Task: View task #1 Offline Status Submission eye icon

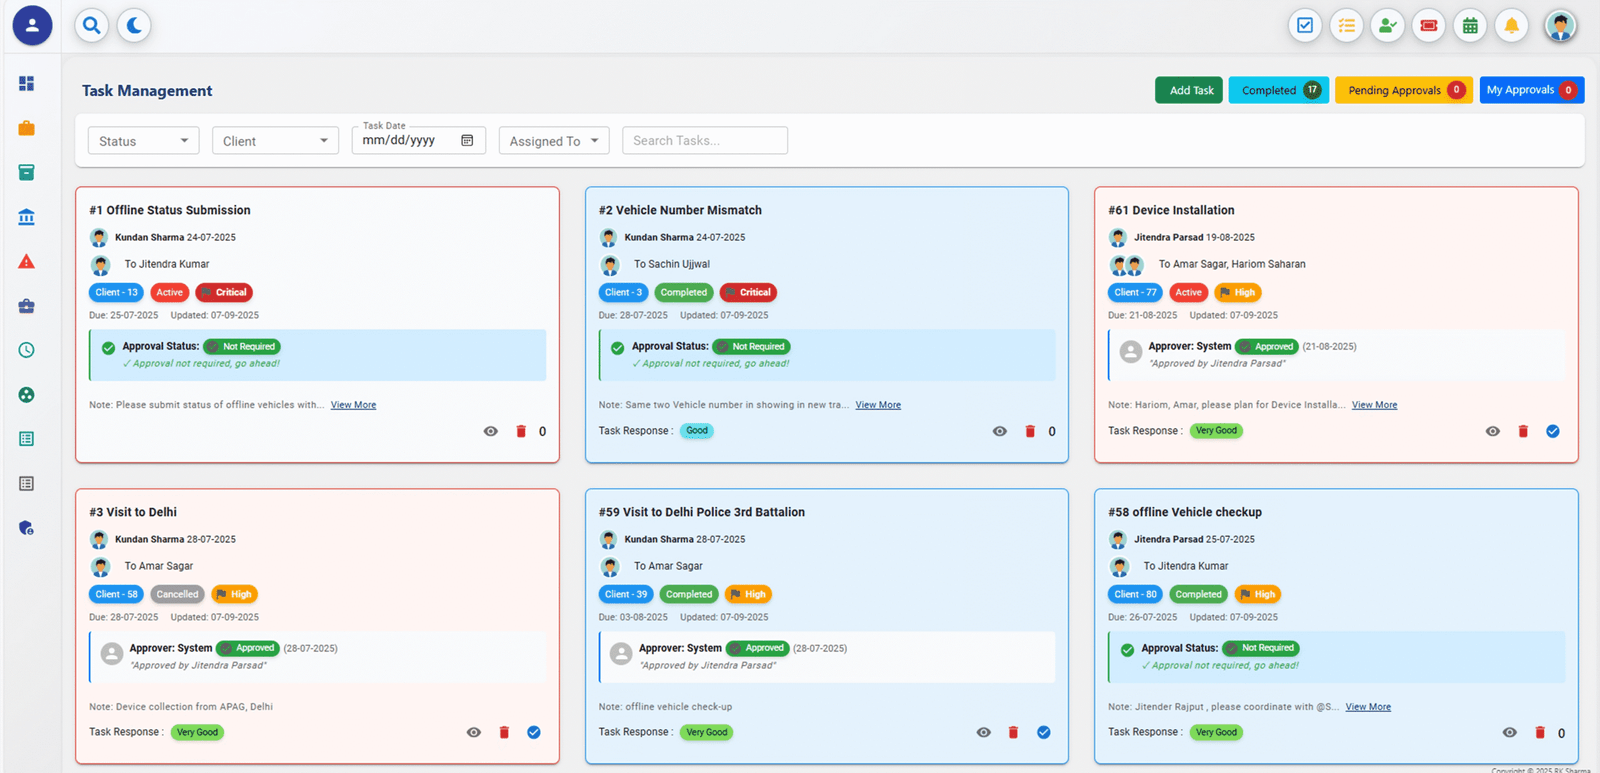Action: [x=490, y=431]
